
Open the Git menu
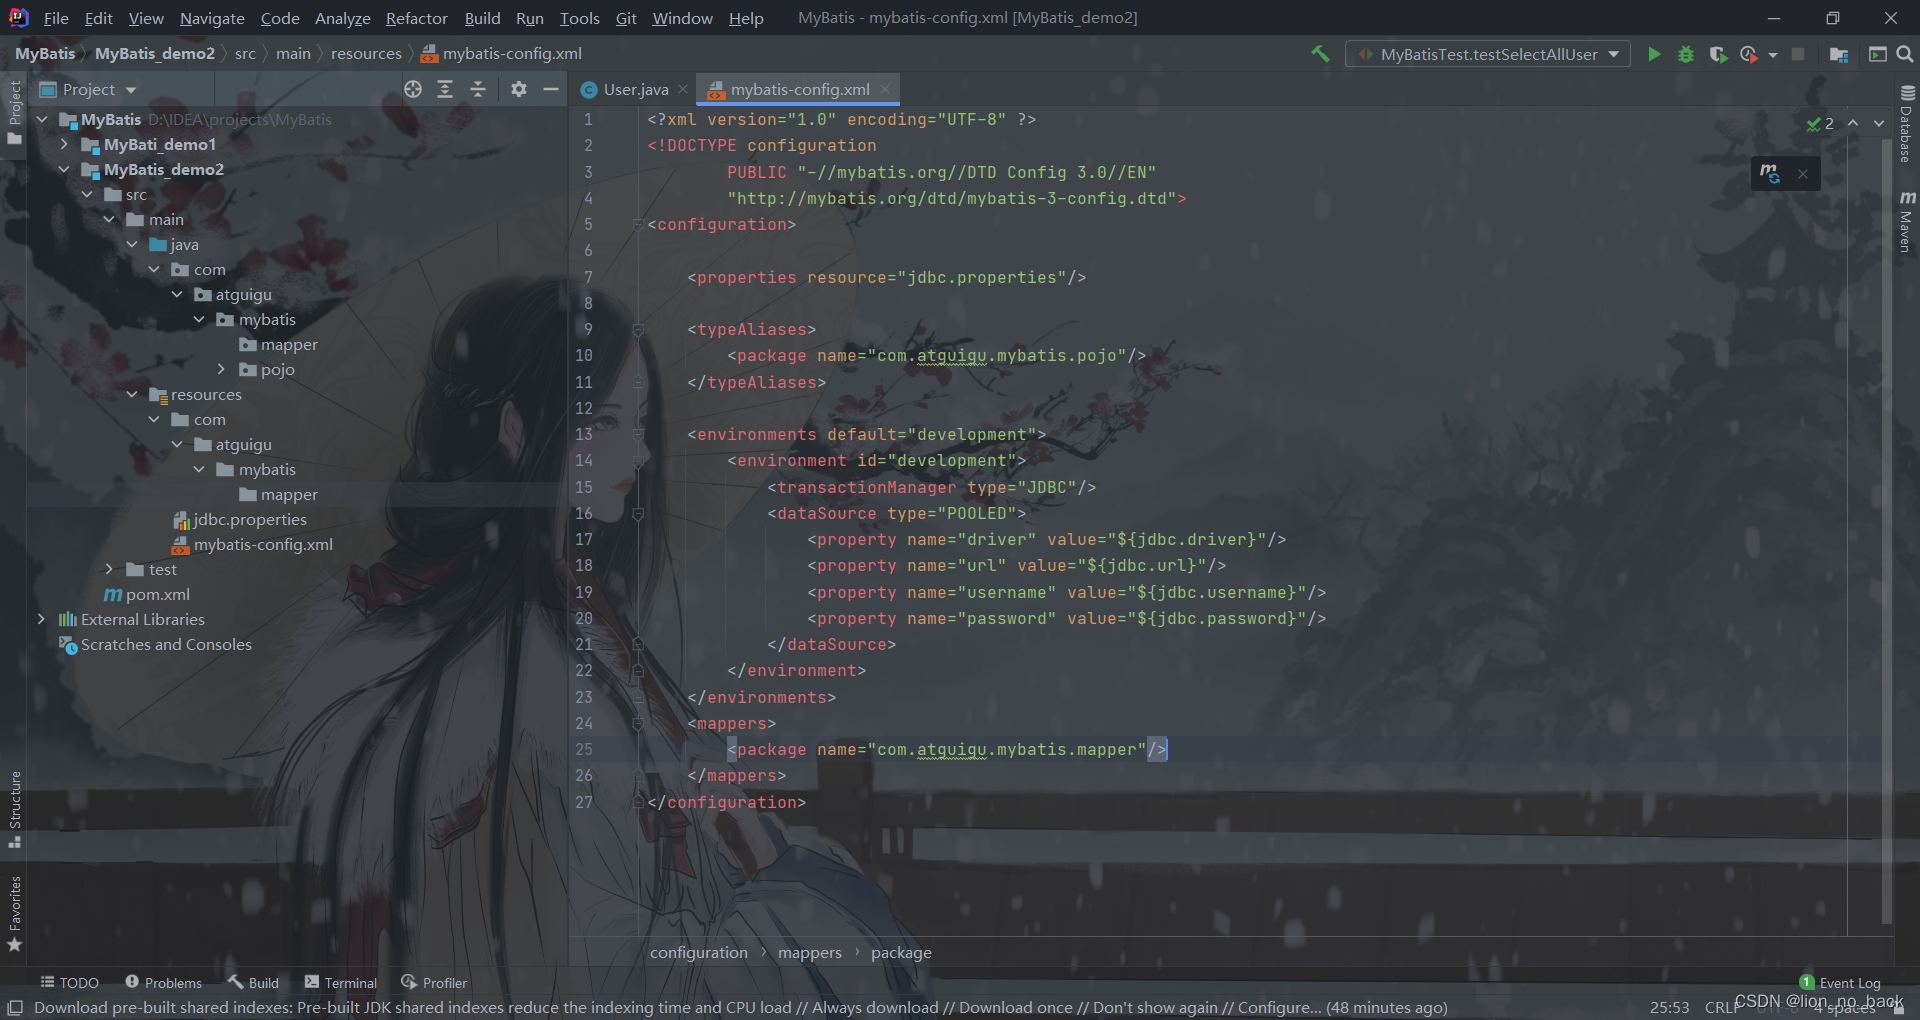point(626,18)
